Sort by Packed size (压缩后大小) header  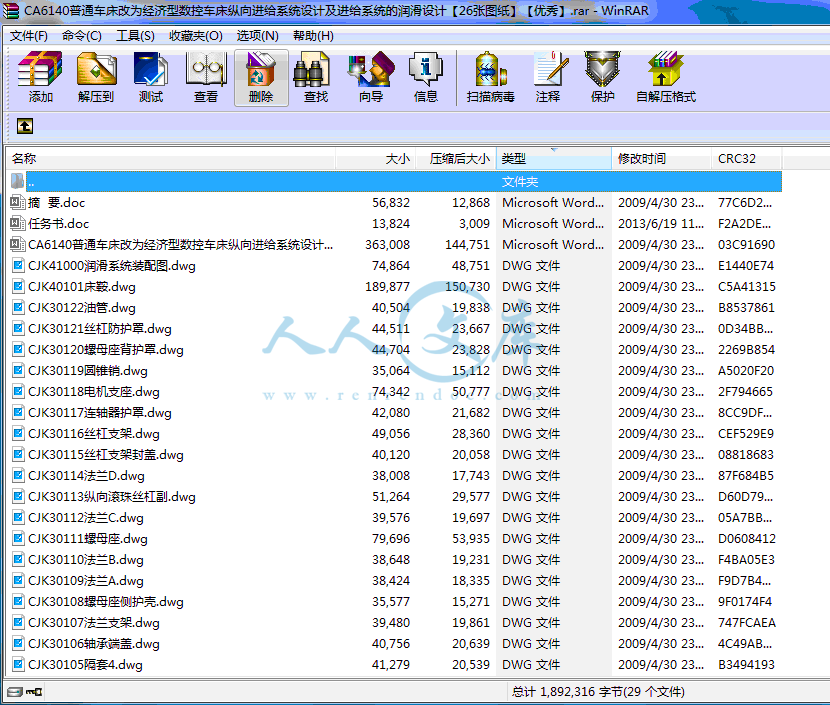(456, 158)
